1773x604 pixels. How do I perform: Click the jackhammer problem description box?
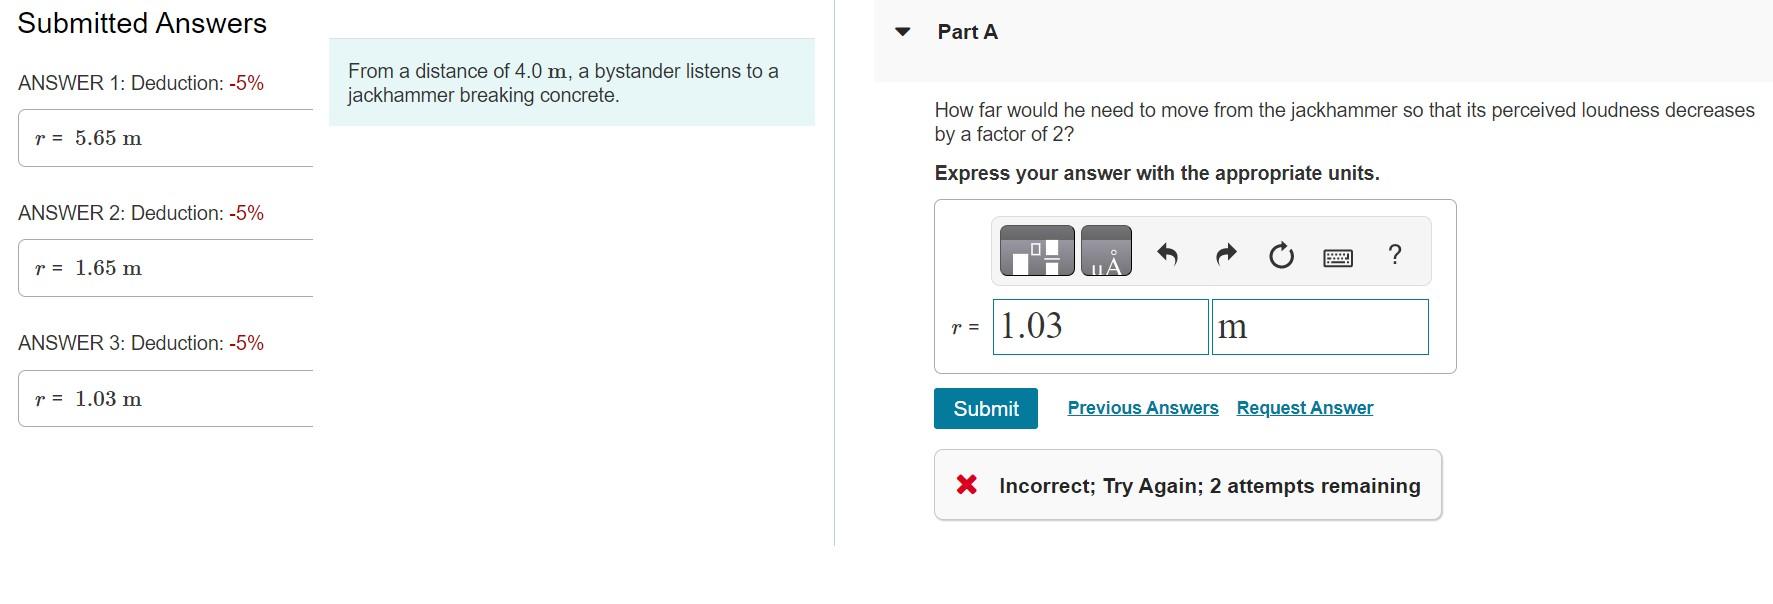572,82
